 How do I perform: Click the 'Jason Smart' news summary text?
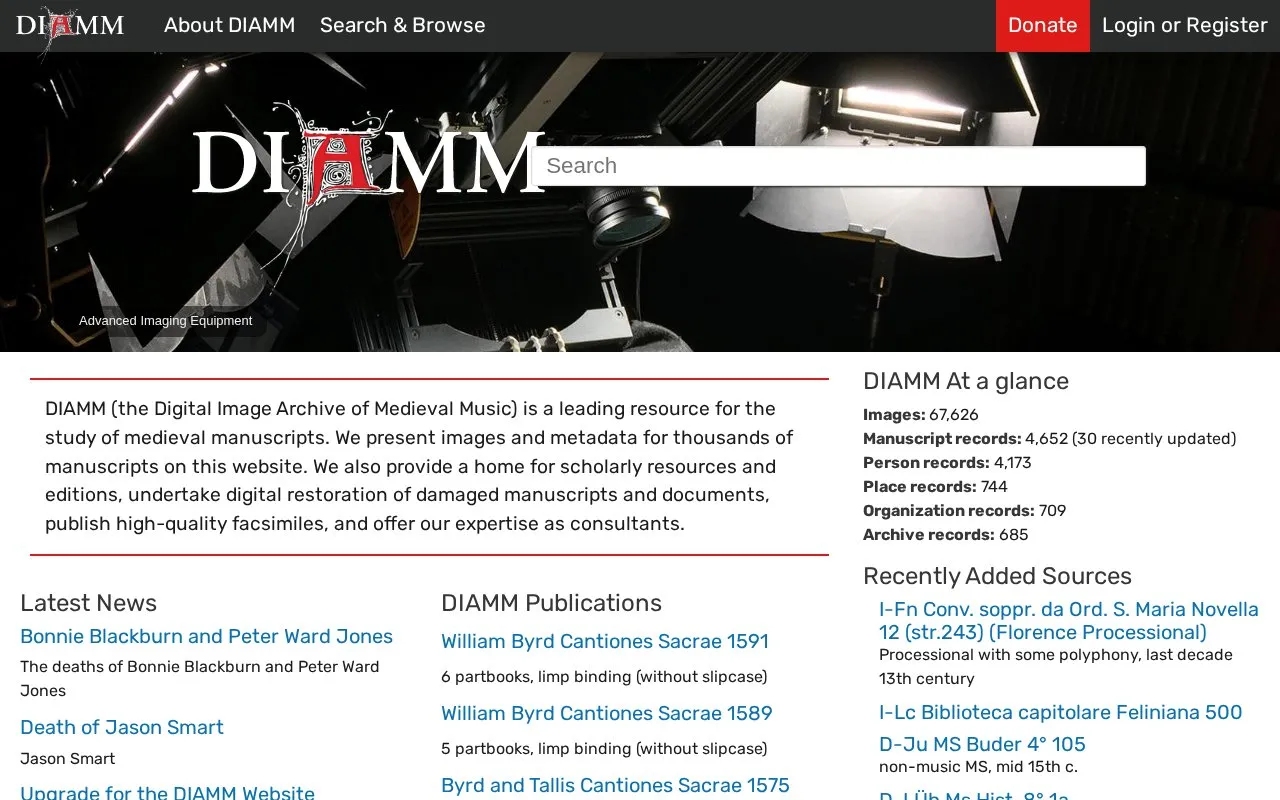[68, 759]
